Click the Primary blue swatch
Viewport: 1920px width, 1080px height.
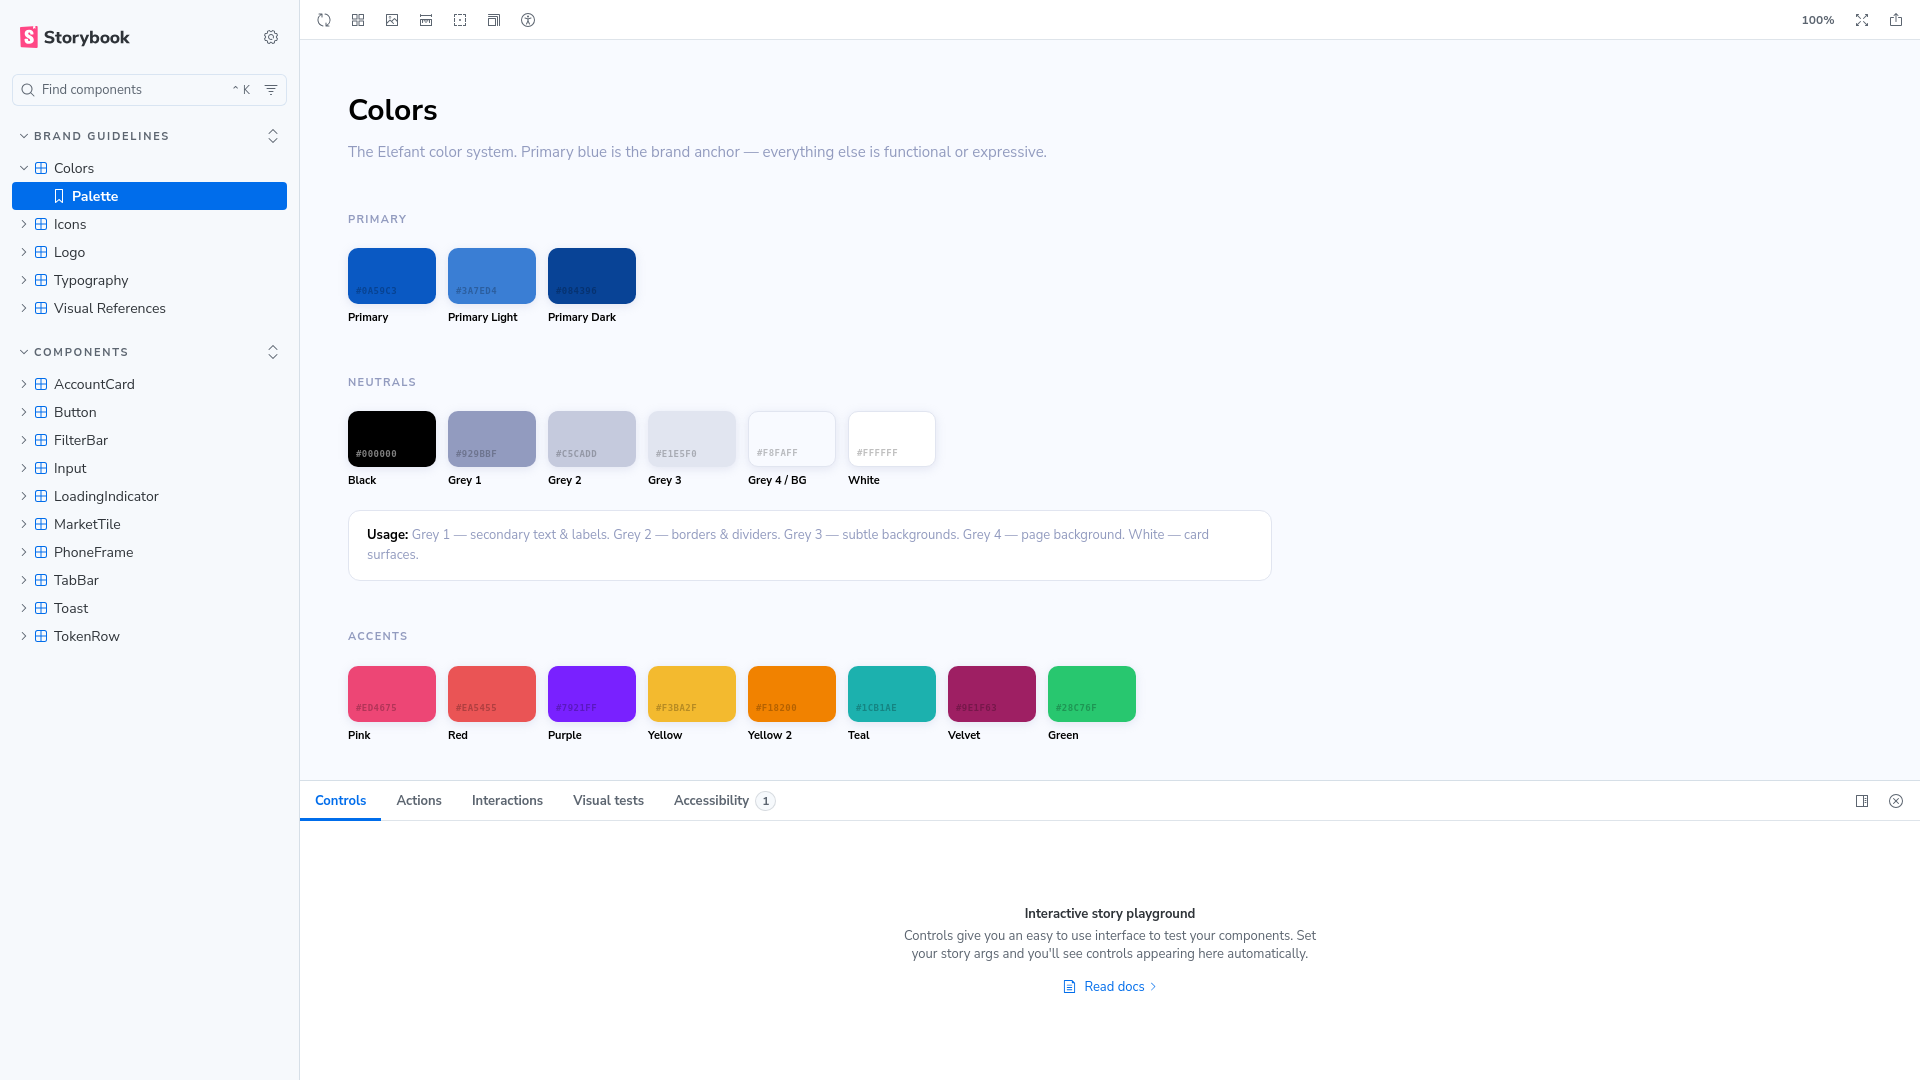pyautogui.click(x=392, y=276)
